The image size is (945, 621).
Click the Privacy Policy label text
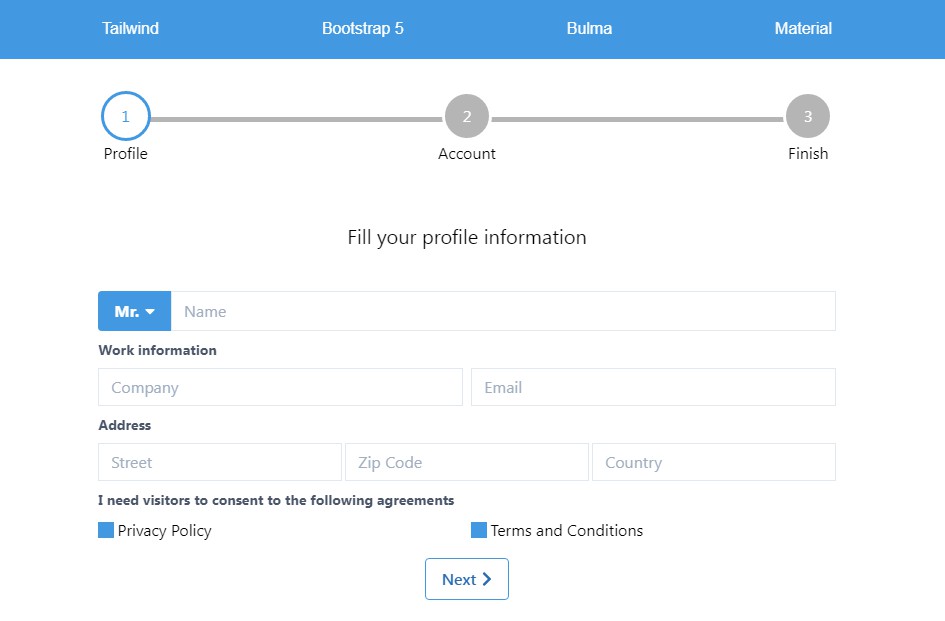pyautogui.click(x=164, y=531)
